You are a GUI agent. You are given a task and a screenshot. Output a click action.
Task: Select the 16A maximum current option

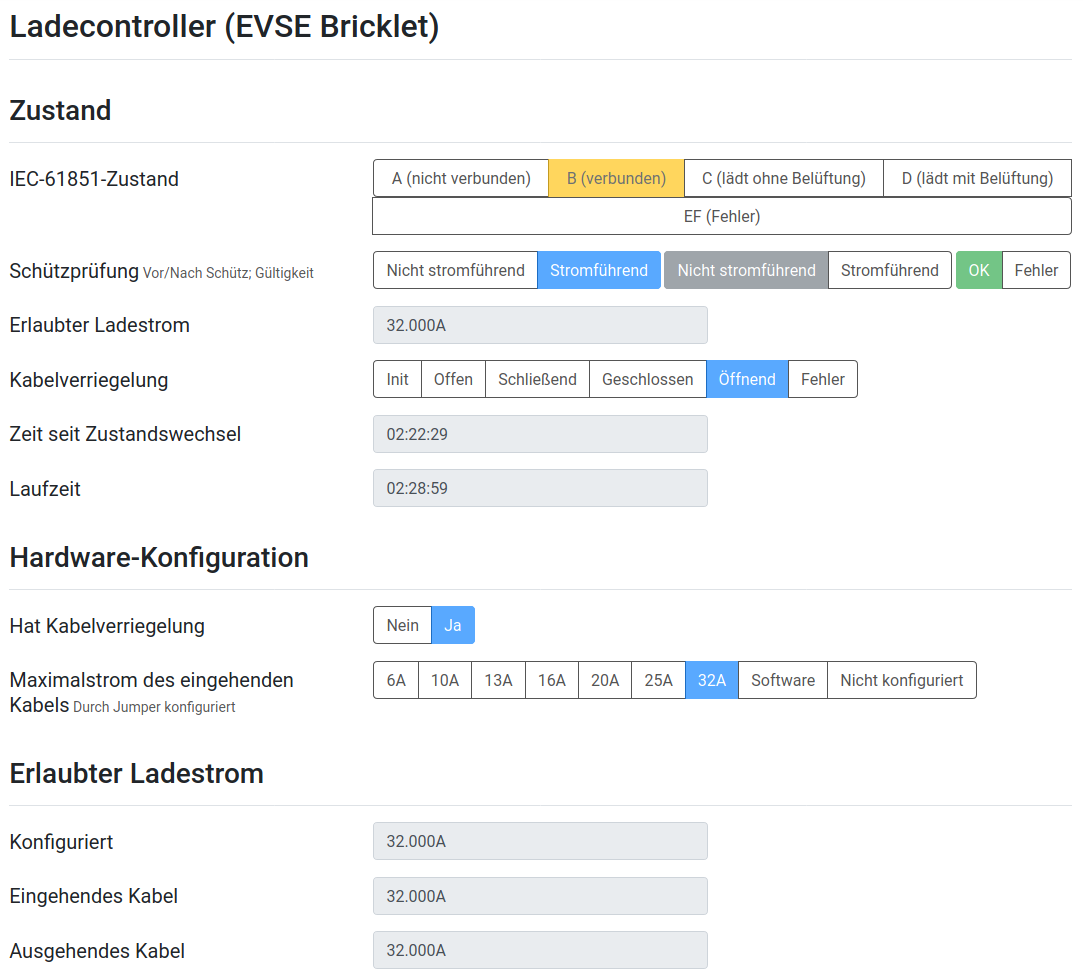(552, 680)
